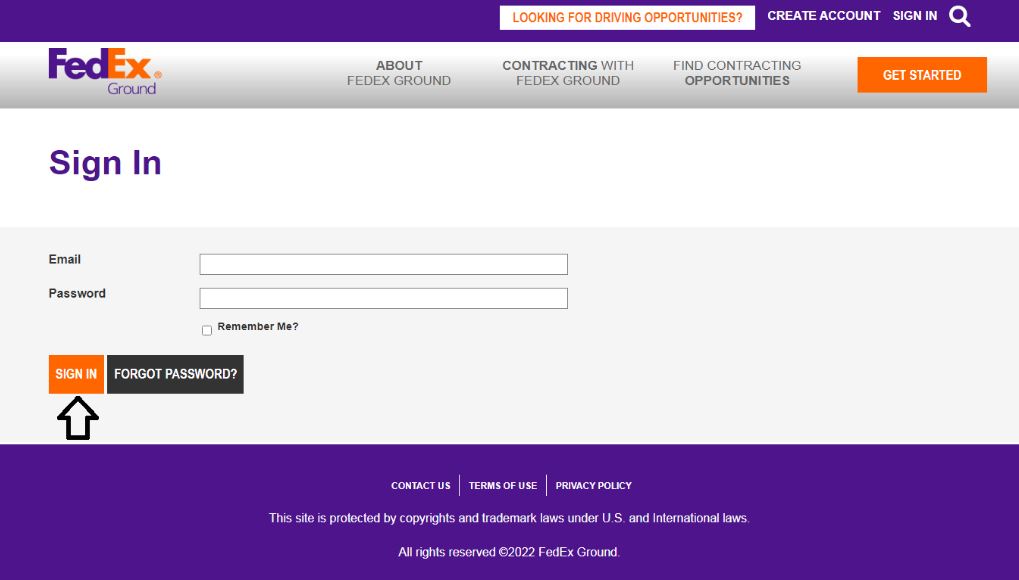Click the Email field label

point(64,259)
